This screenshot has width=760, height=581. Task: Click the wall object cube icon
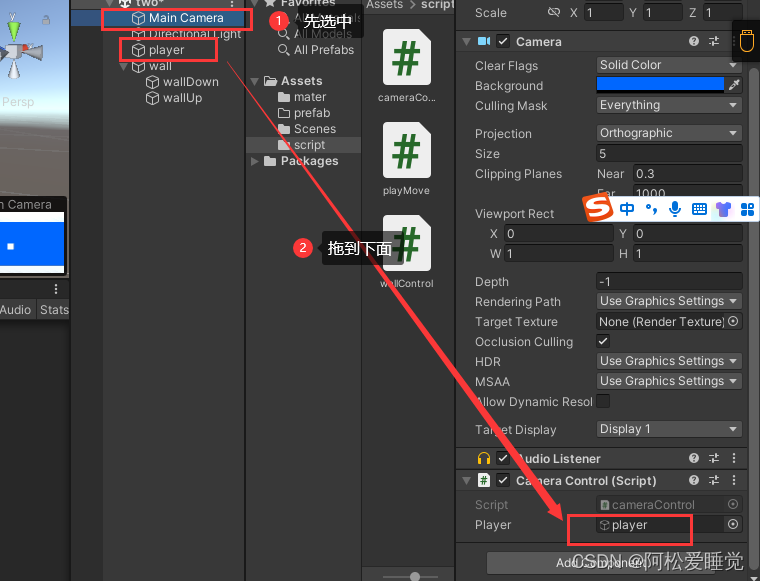click(x=139, y=66)
